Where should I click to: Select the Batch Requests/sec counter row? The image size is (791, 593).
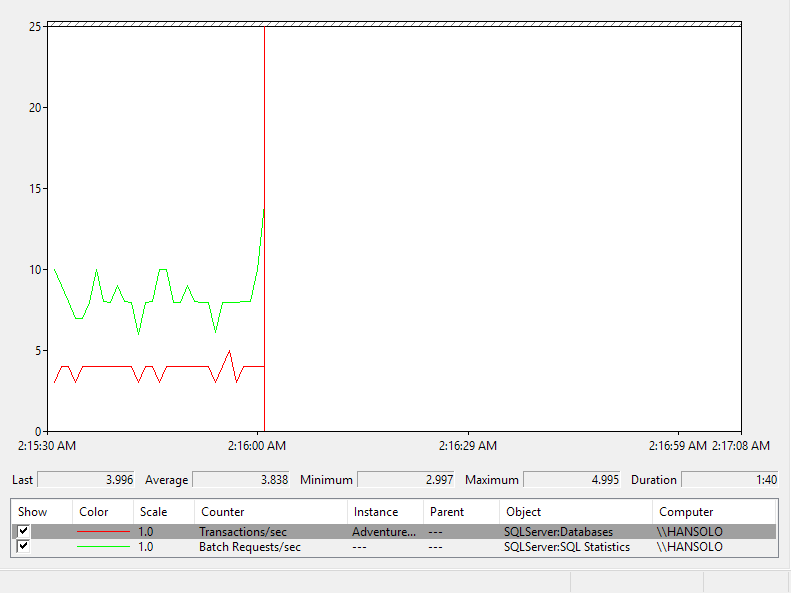[394, 547]
